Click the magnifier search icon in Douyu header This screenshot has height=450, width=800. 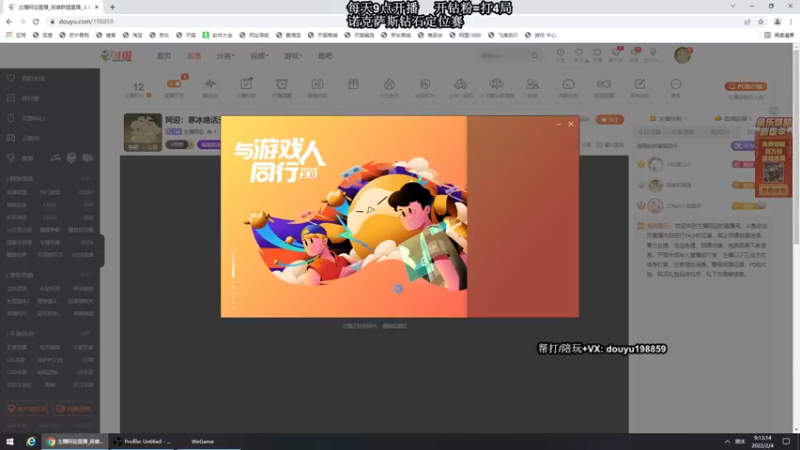pyautogui.click(x=535, y=56)
